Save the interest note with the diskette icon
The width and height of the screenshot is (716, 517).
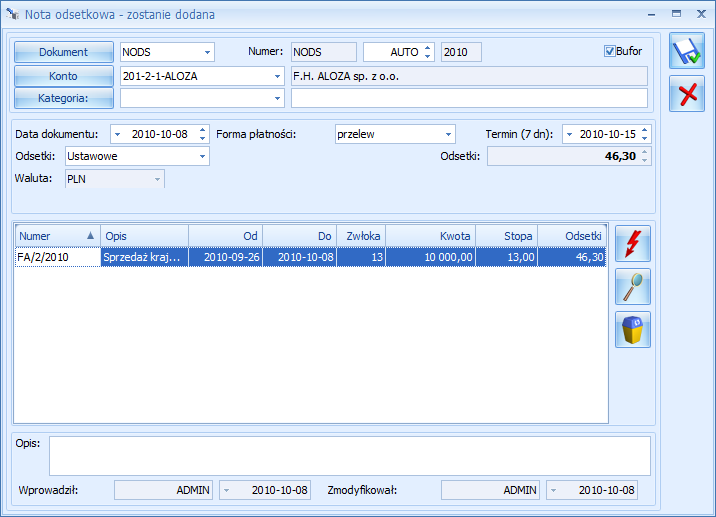(x=687, y=51)
